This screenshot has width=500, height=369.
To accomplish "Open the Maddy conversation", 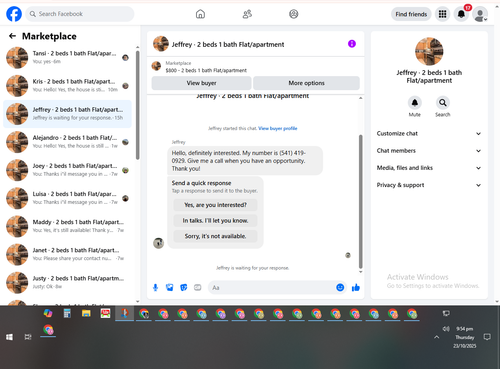I will 67,226.
